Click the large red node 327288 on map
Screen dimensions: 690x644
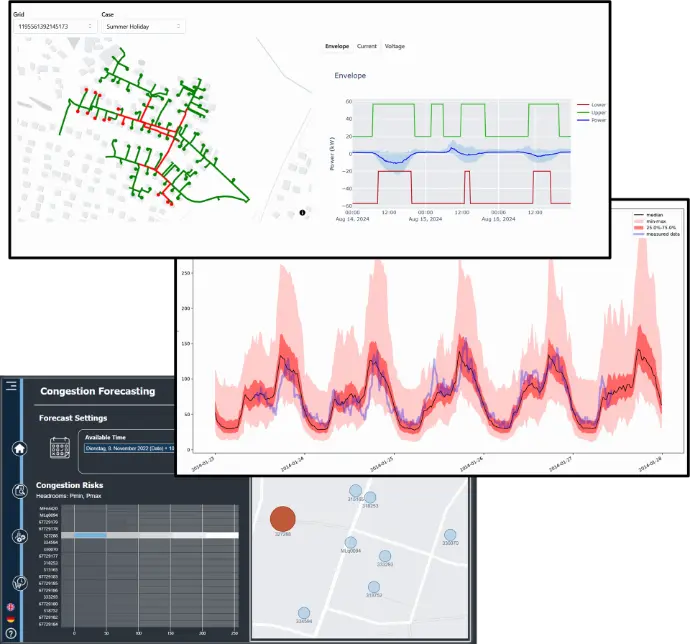(283, 518)
